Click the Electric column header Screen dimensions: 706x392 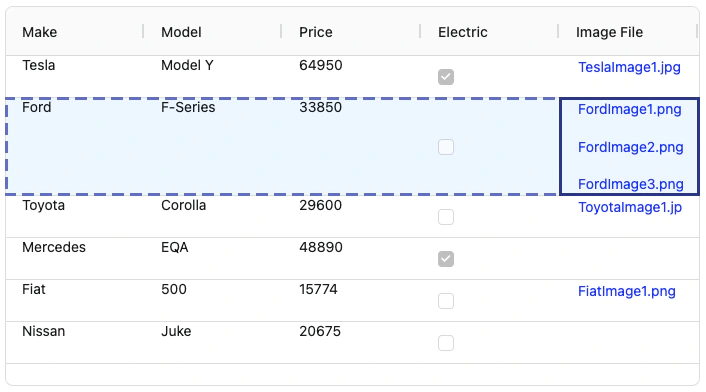[x=462, y=32]
